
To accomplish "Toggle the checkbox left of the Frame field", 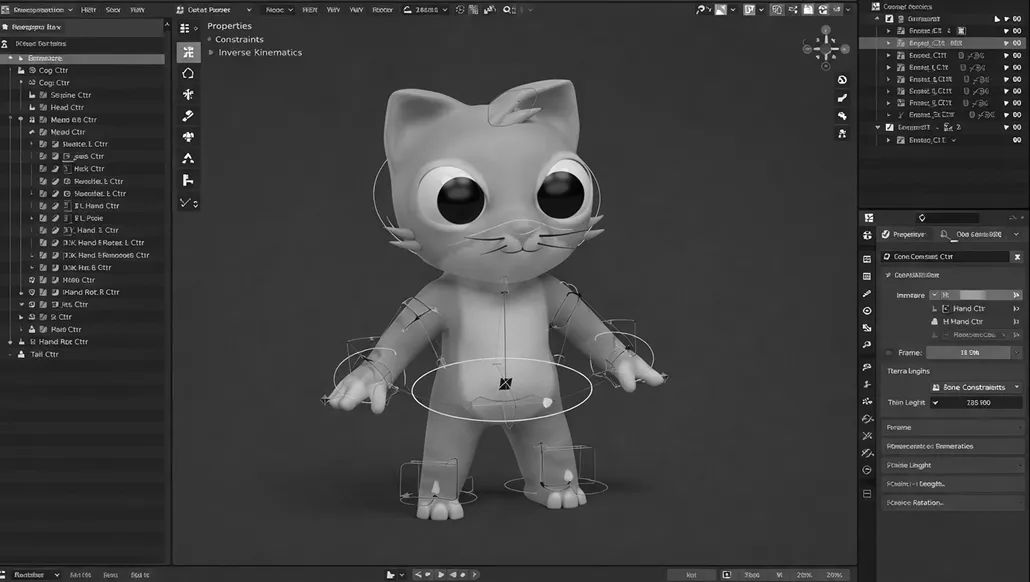I will [x=889, y=353].
